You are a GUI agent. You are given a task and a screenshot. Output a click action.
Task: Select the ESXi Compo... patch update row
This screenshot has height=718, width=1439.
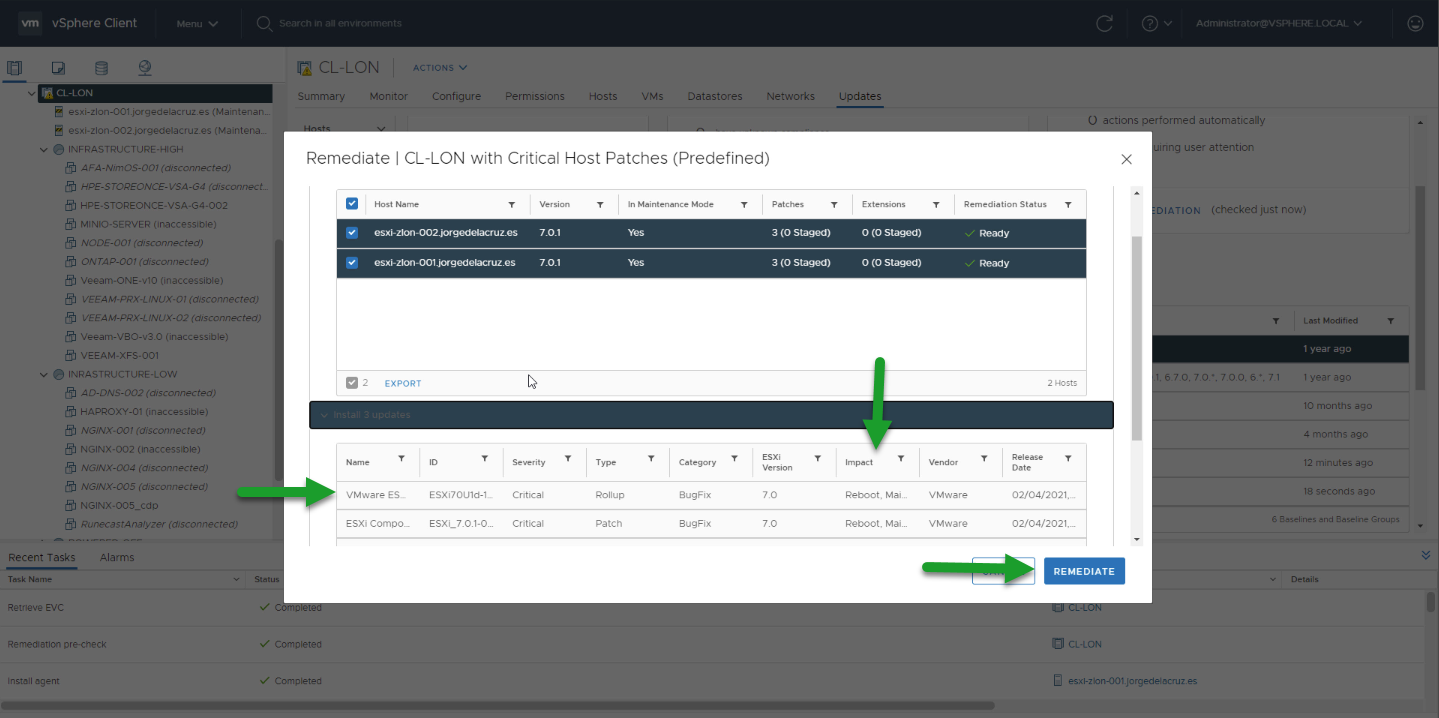tap(711, 523)
